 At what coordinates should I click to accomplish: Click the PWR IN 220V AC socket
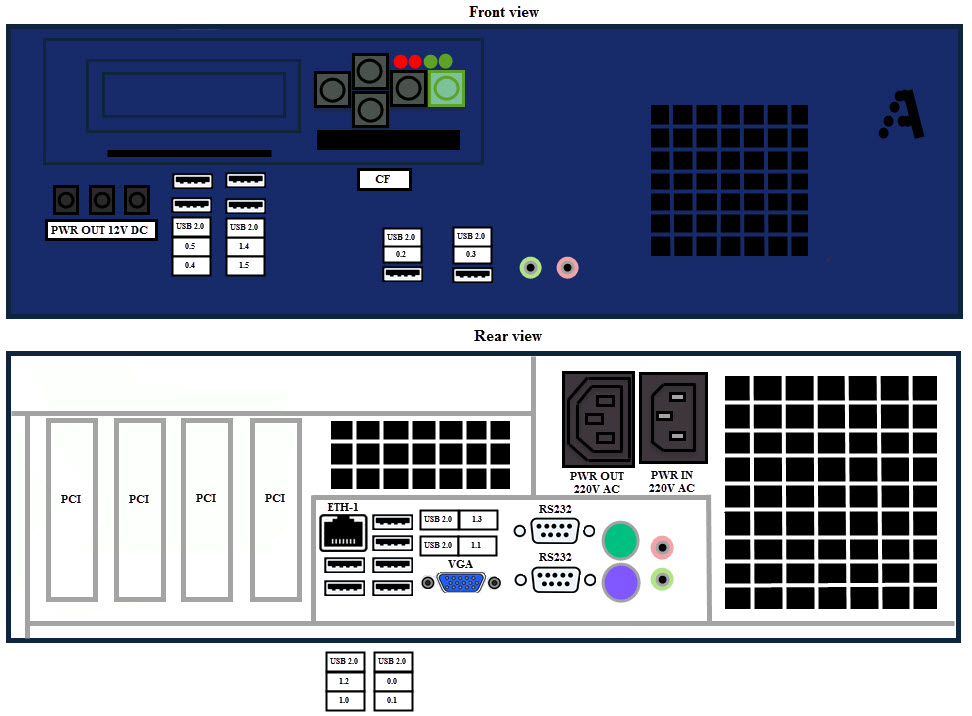pyautogui.click(x=673, y=418)
